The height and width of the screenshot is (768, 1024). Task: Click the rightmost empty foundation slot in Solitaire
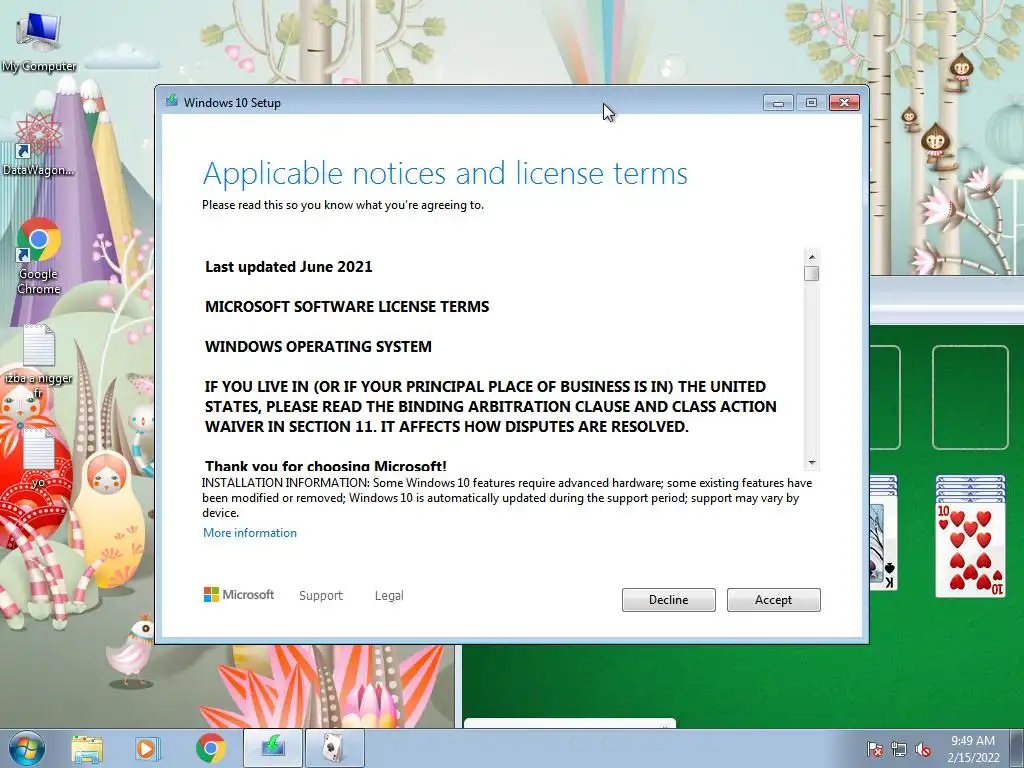coord(970,398)
